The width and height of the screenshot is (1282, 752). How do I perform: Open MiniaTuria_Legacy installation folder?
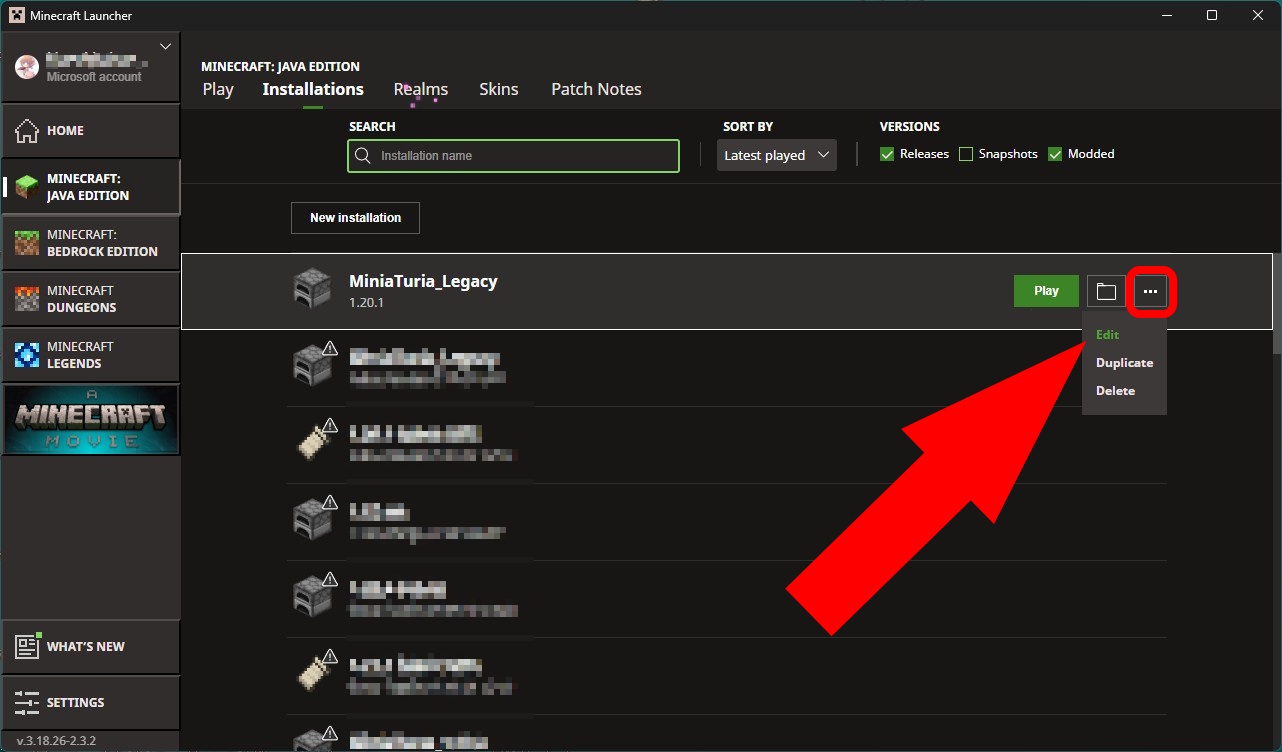pos(1106,291)
